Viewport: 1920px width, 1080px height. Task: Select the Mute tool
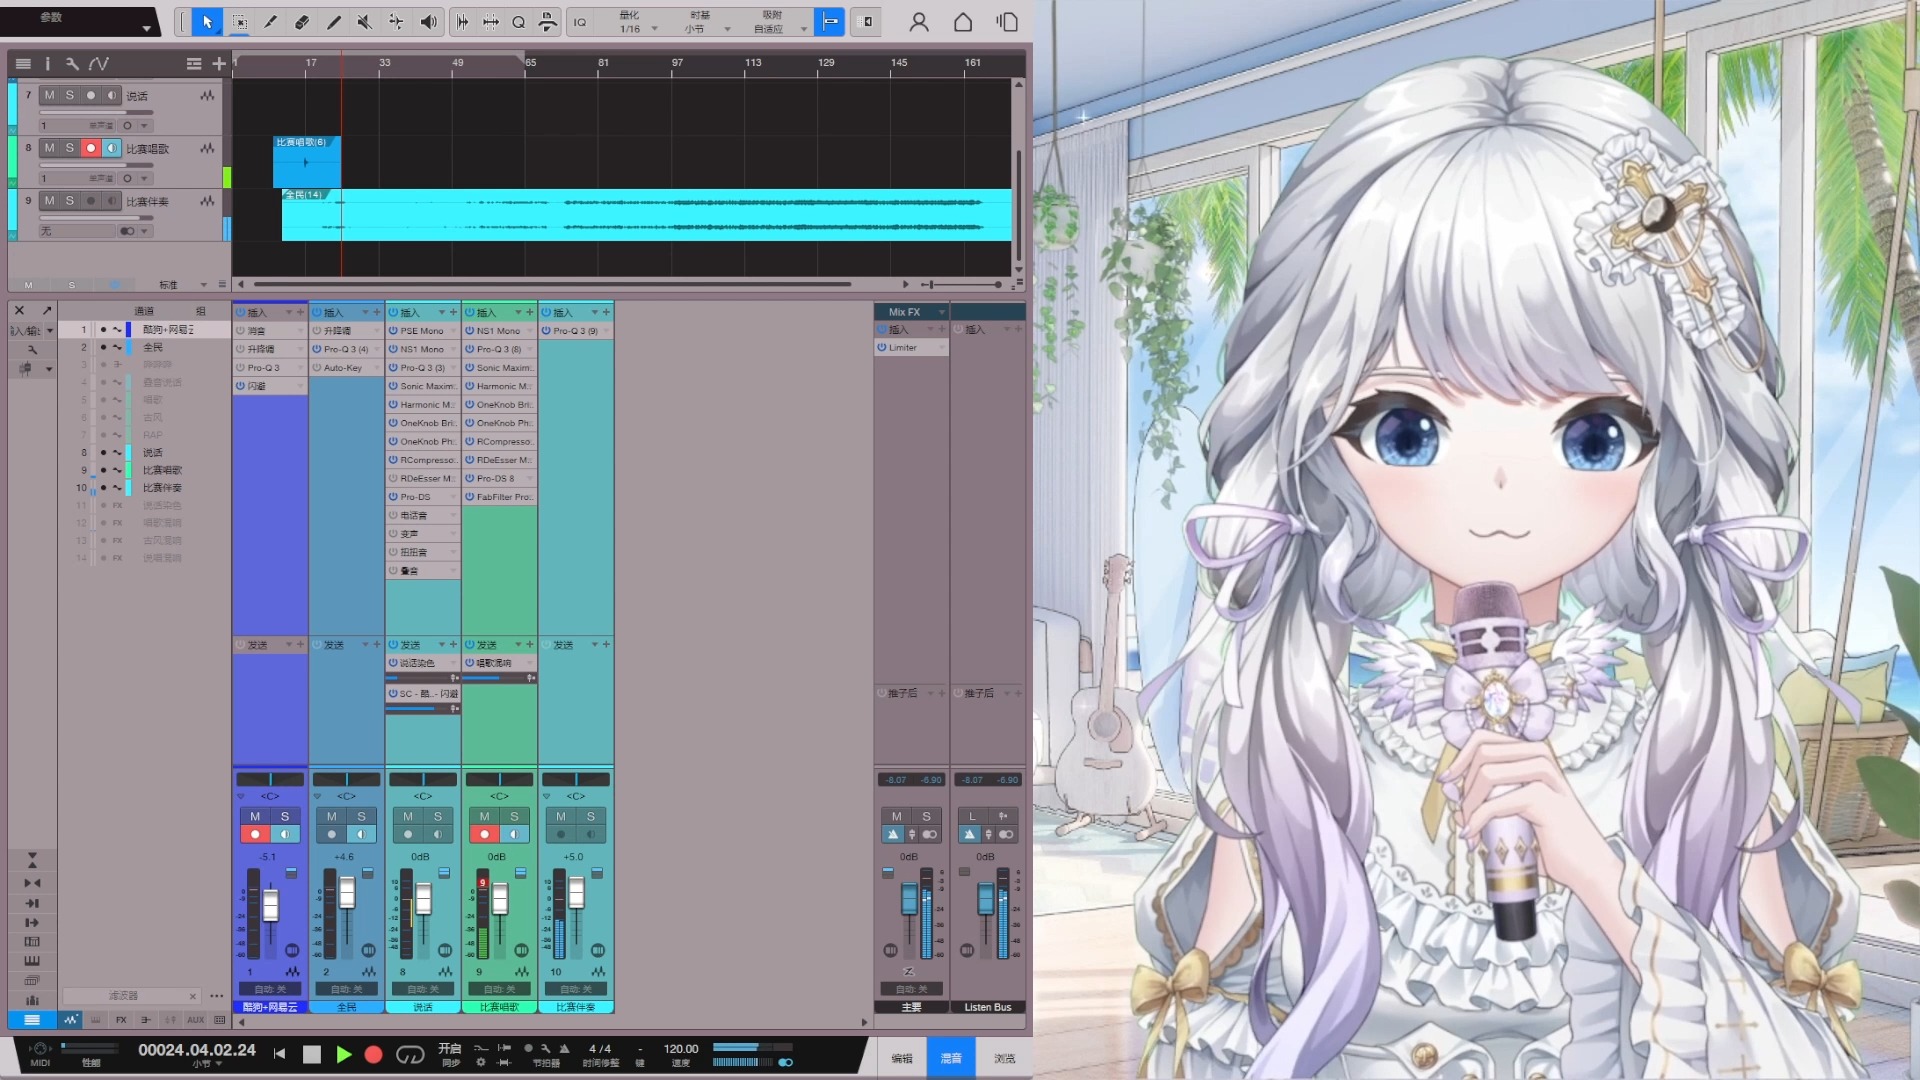click(x=365, y=22)
